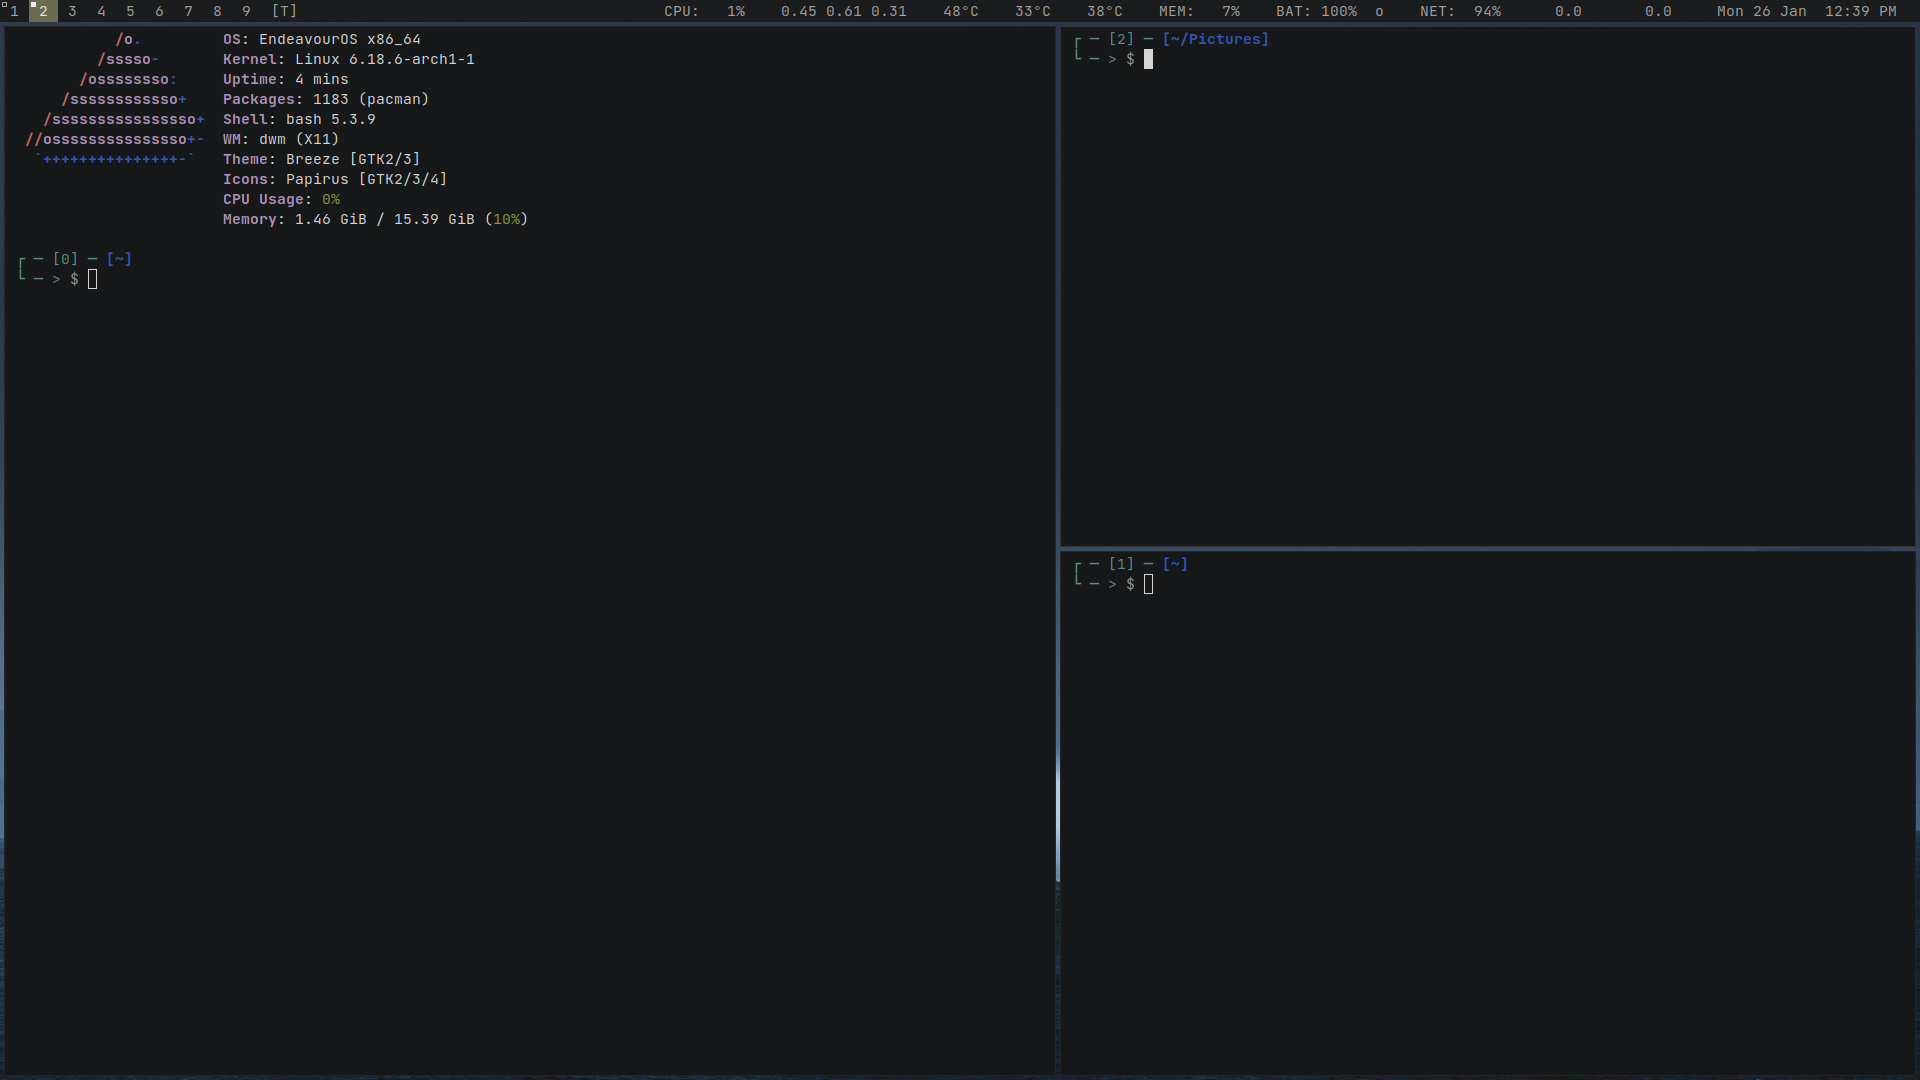Click the NET 94% network indicator
This screenshot has width=1920, height=1080.
(1460, 11)
